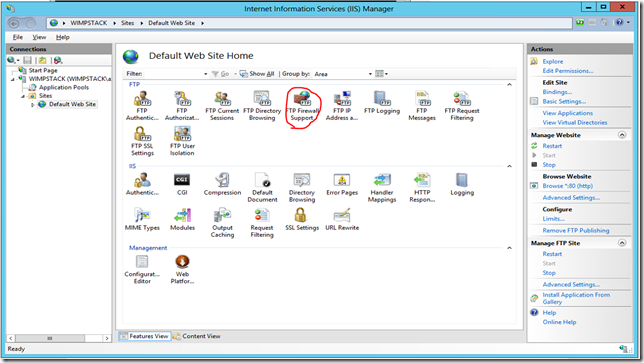Viewport: 644px width, 363px height.
Task: Click Edit Permissions link
Action: click(x=568, y=71)
